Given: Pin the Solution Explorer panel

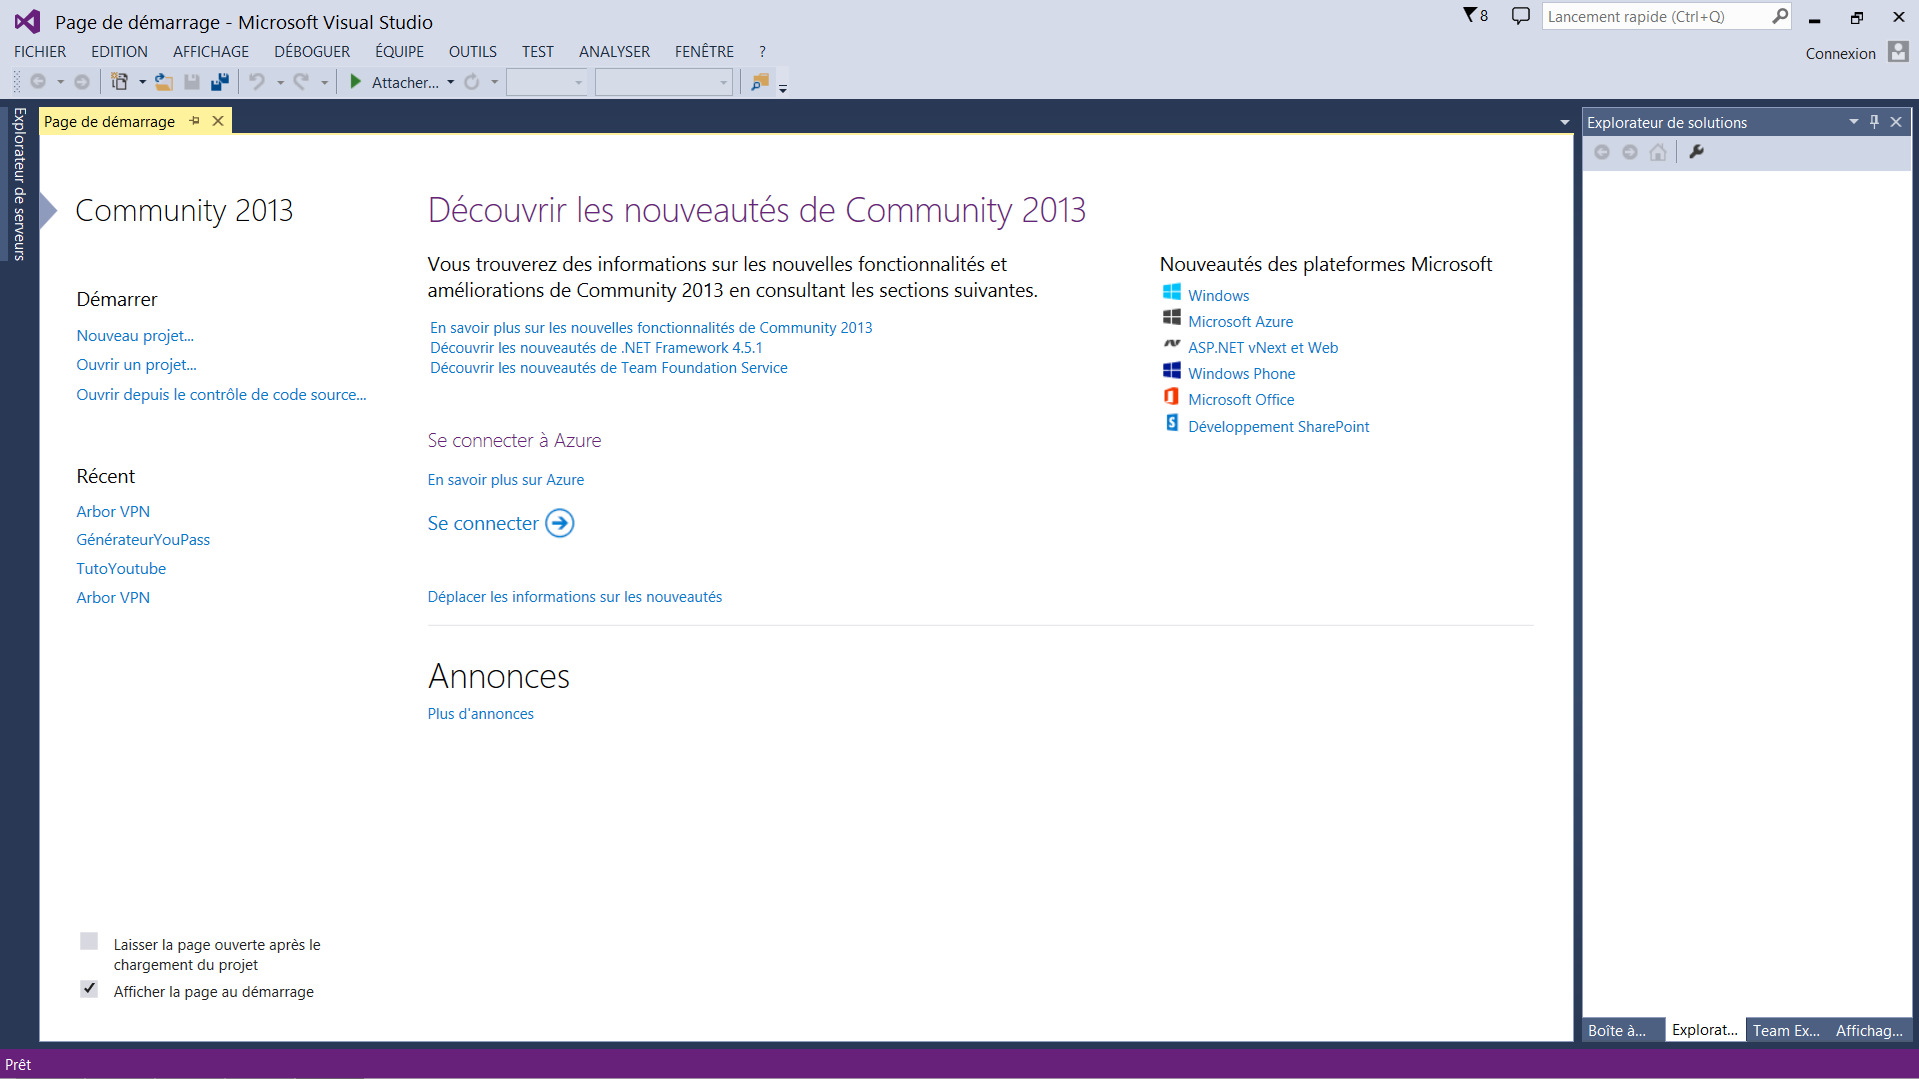Looking at the screenshot, I should pos(1875,121).
